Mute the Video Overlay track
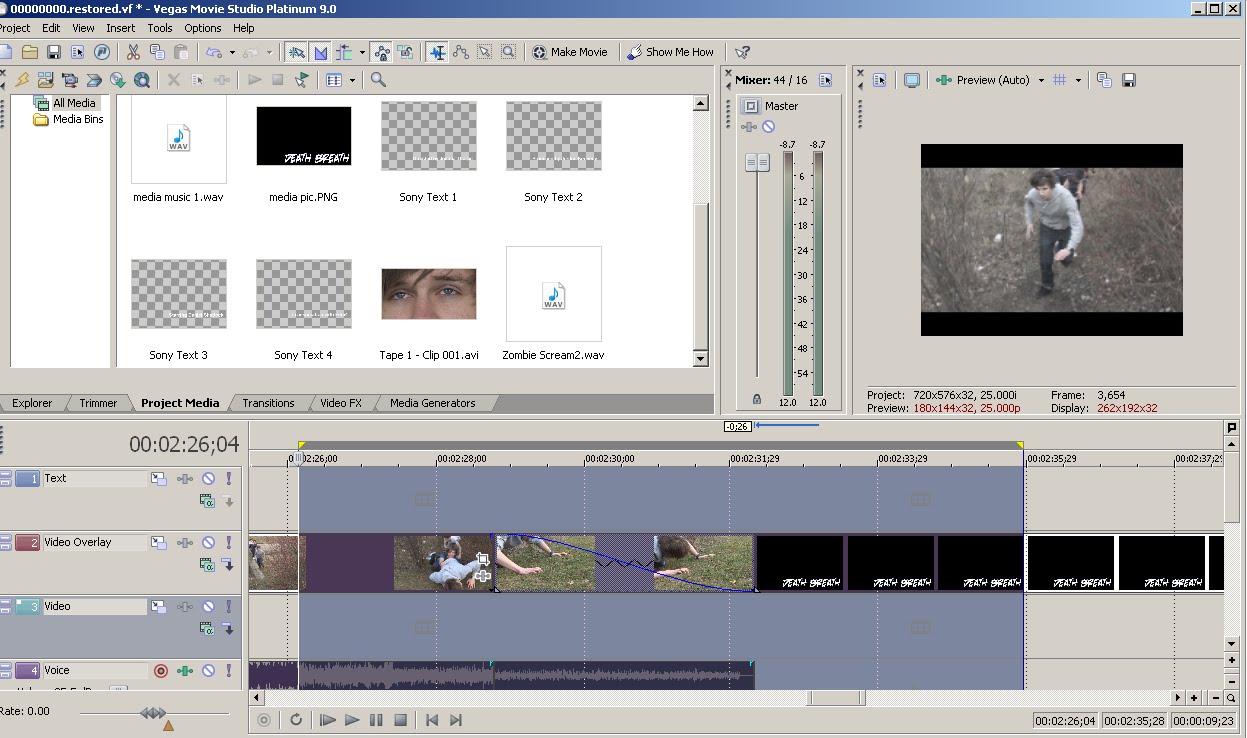 pos(208,543)
